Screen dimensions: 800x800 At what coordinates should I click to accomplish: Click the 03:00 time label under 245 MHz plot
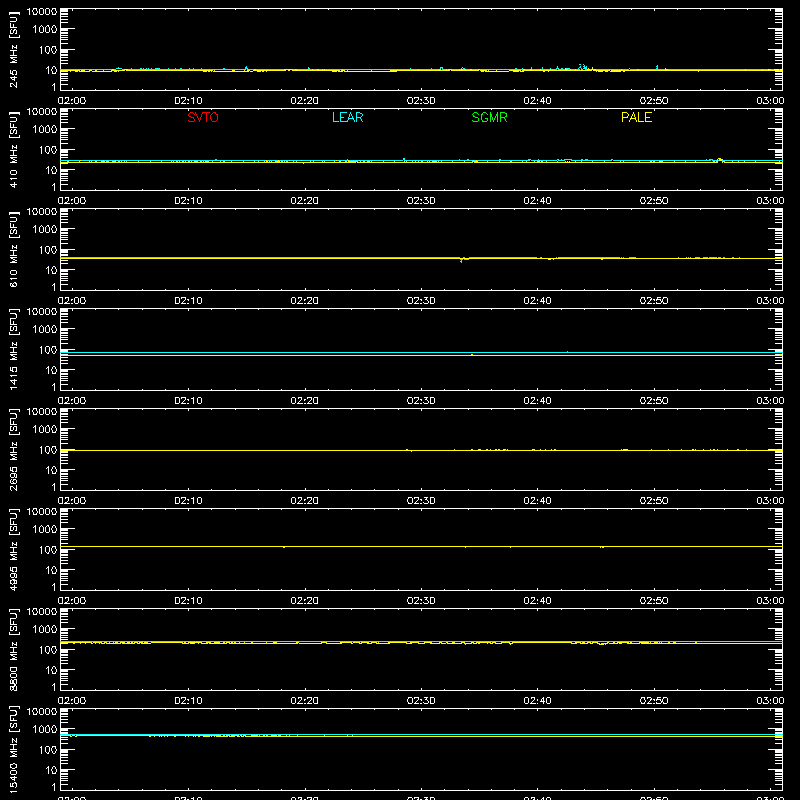770,101
